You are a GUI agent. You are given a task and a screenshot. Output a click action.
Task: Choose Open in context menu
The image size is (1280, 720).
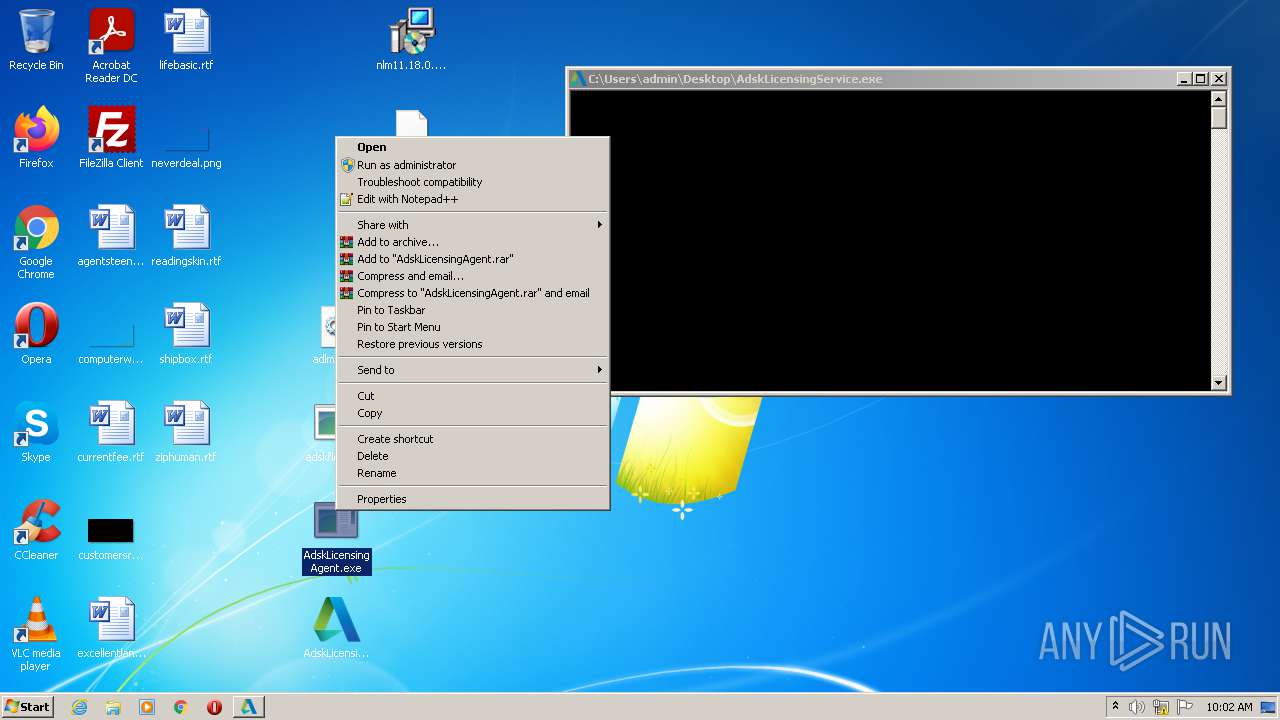pos(473,147)
